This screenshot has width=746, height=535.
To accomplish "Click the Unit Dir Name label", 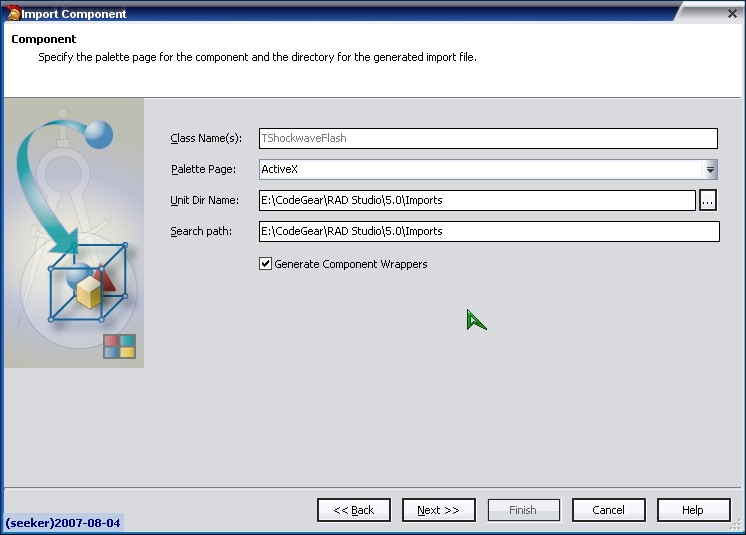I will click(x=205, y=200).
